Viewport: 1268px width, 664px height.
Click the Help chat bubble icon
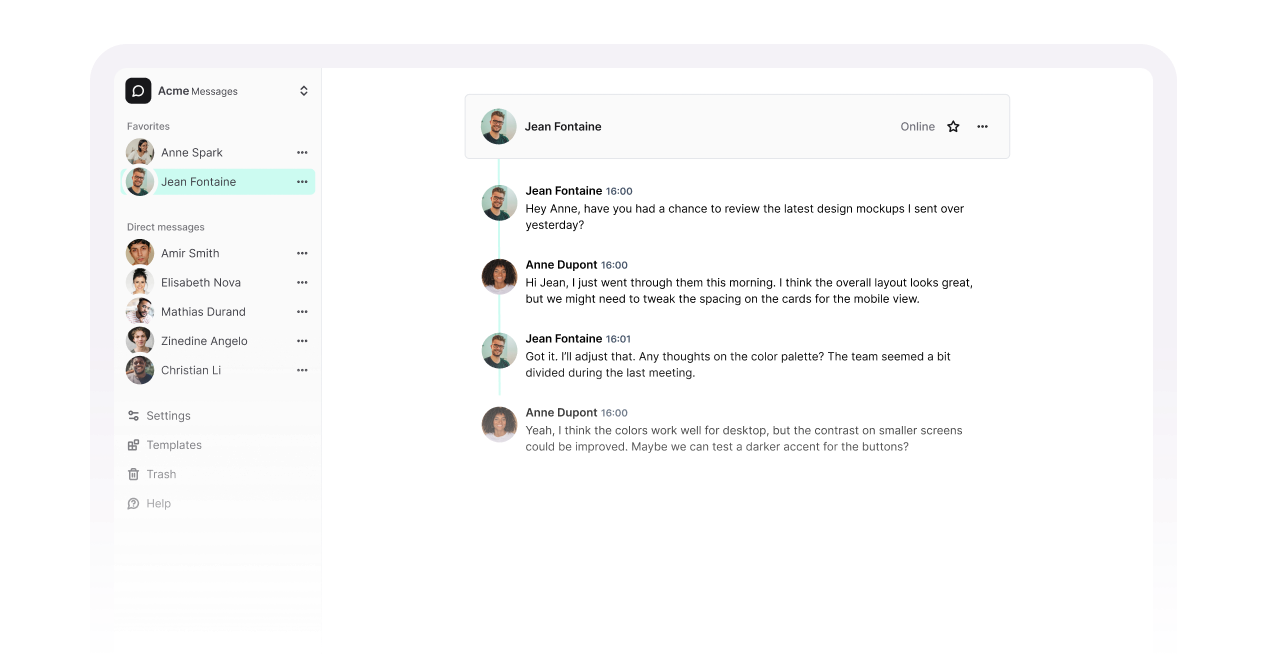point(133,504)
